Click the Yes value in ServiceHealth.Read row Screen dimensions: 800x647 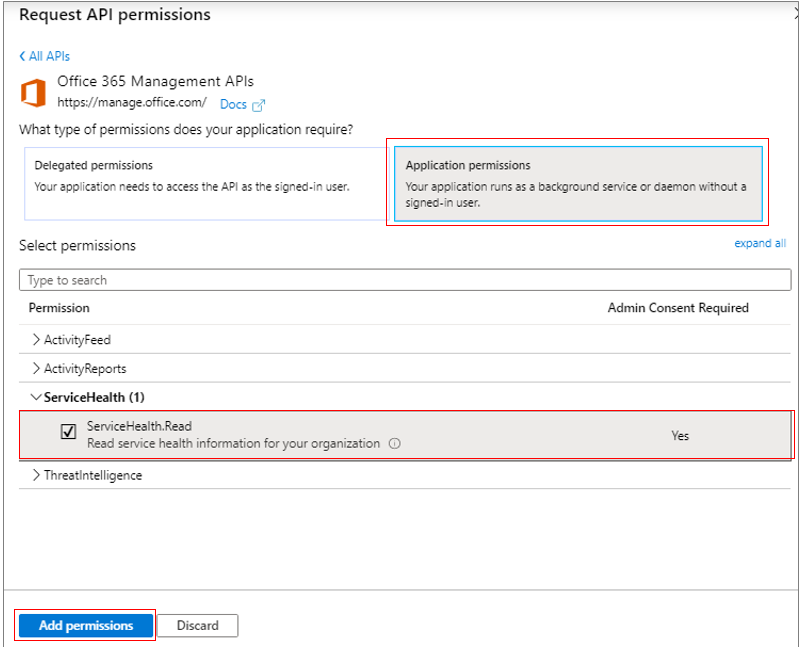click(x=680, y=436)
